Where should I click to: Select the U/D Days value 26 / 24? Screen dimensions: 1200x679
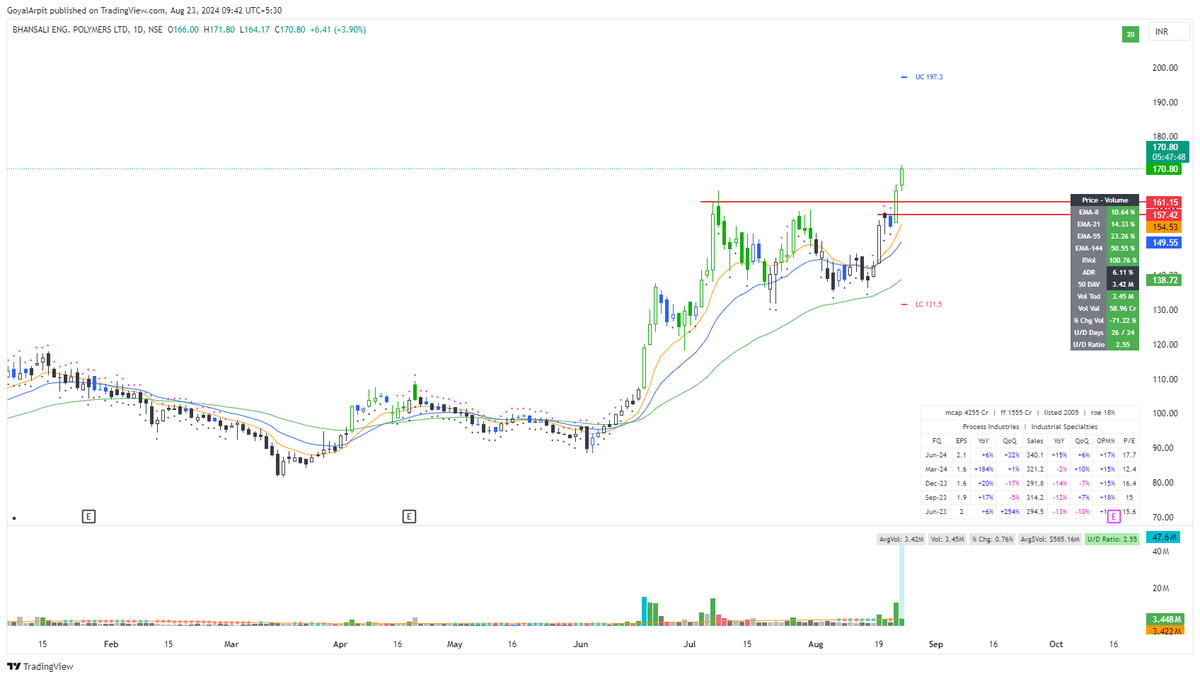pos(1123,332)
